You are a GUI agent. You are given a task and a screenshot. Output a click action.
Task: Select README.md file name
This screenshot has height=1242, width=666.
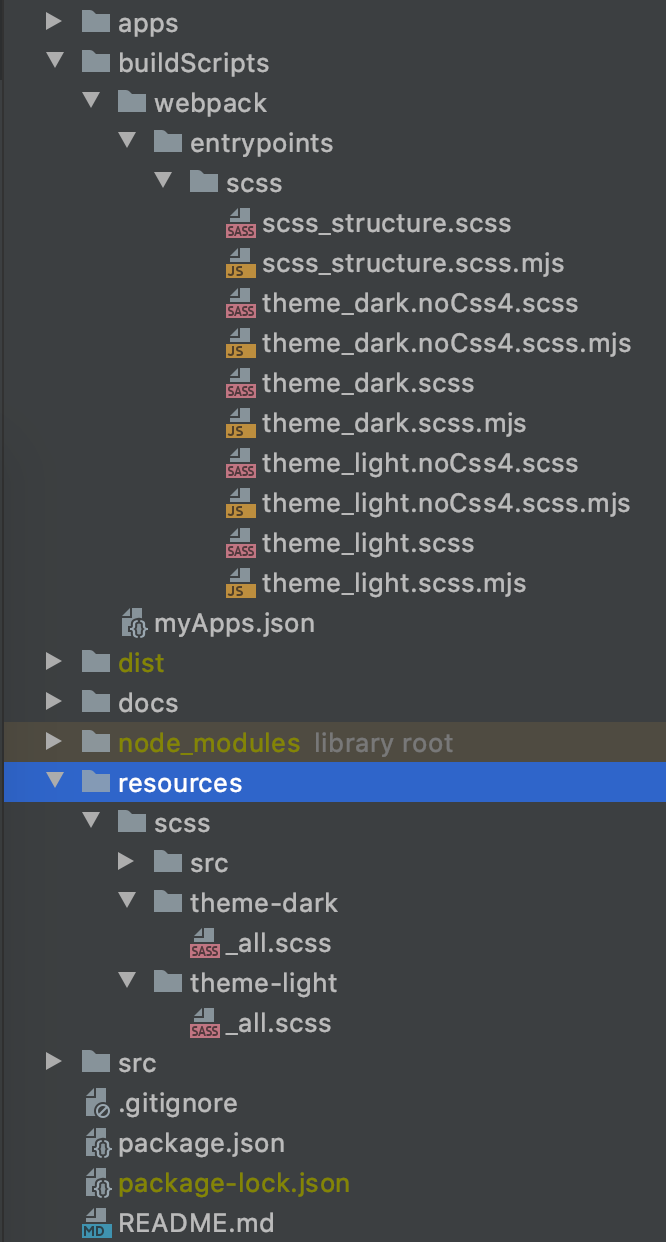click(x=196, y=1223)
